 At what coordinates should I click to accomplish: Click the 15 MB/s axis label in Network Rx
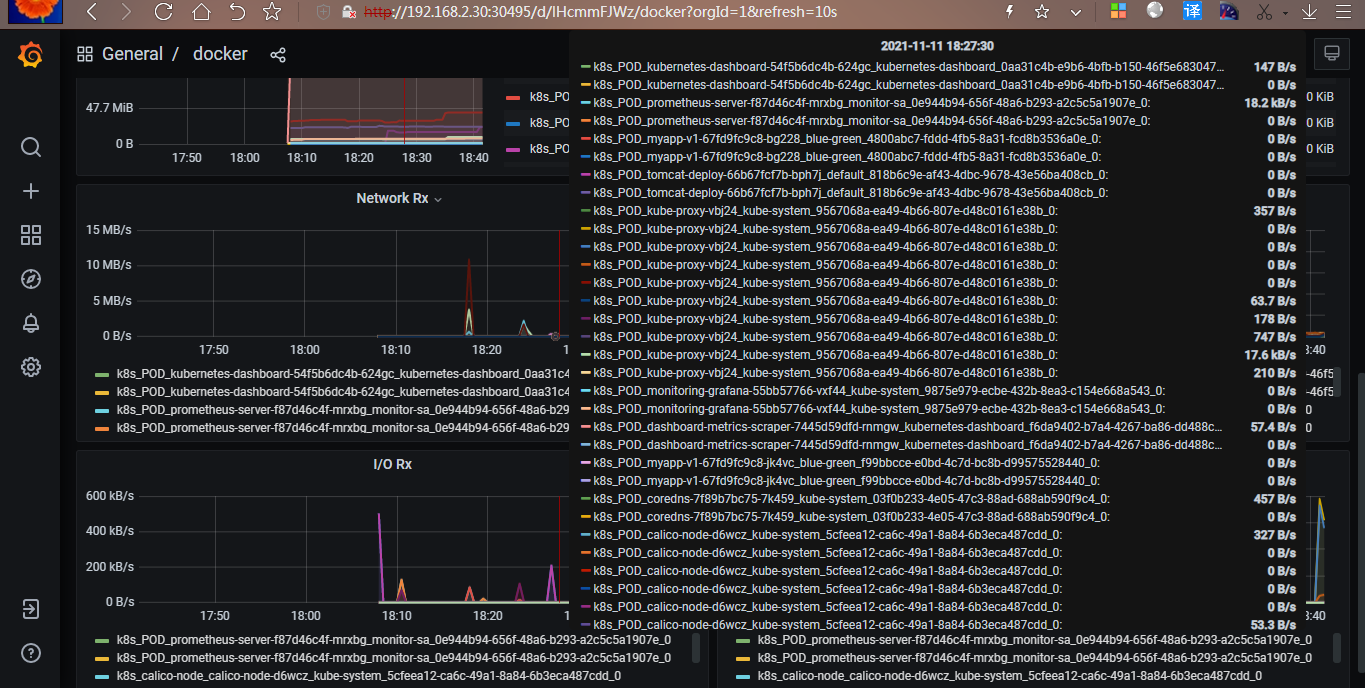[x=109, y=230]
